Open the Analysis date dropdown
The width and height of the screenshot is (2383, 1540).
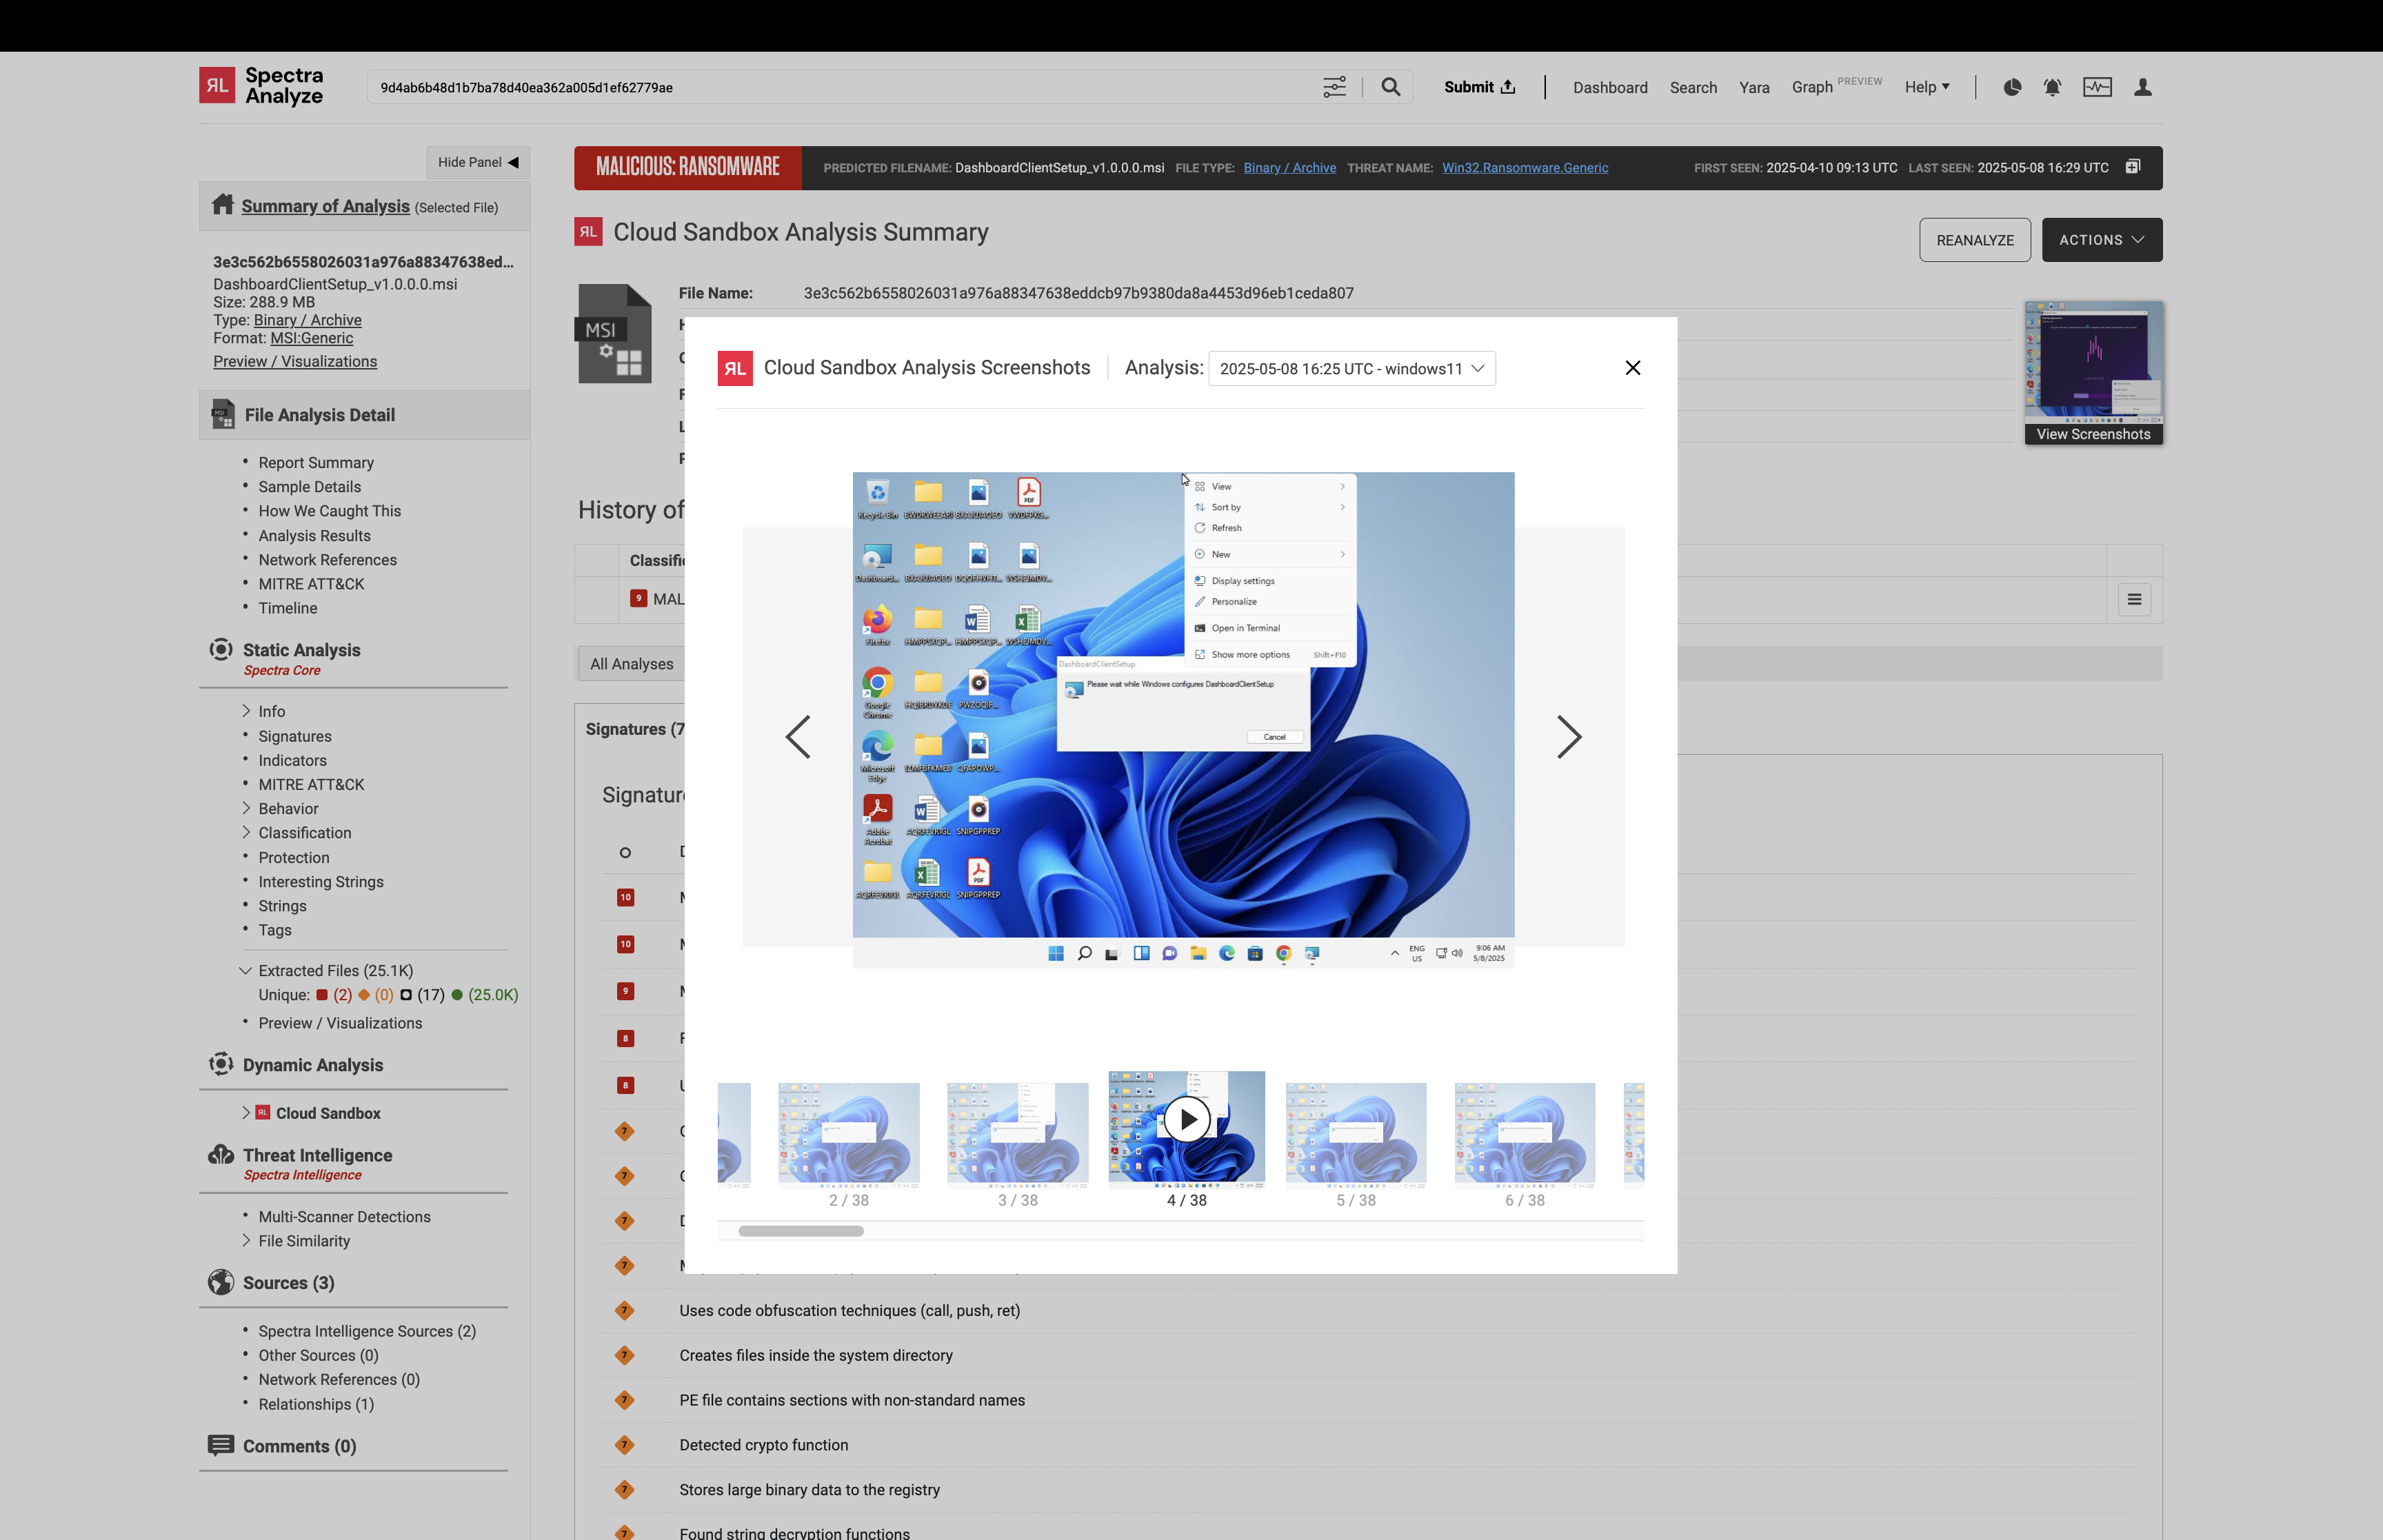1351,369
